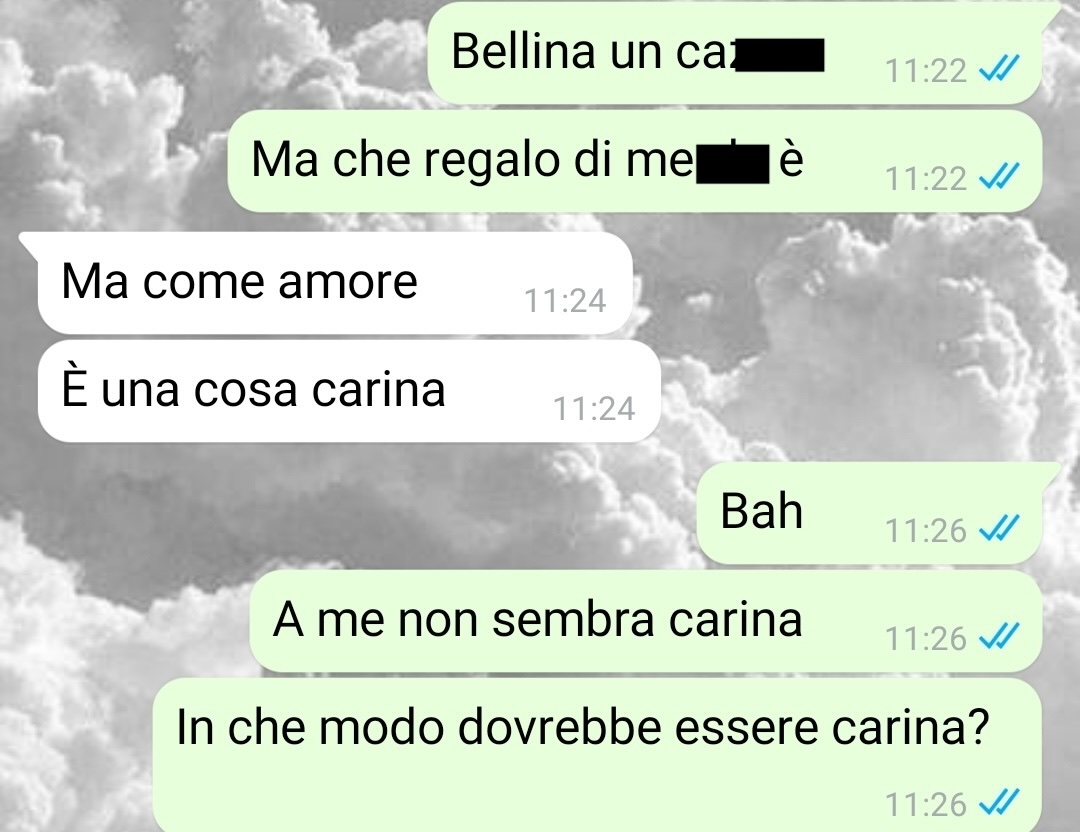1080x832 pixels.
Task: Click read checkmarks on 'Ma che regalo' message
Action: (999, 177)
